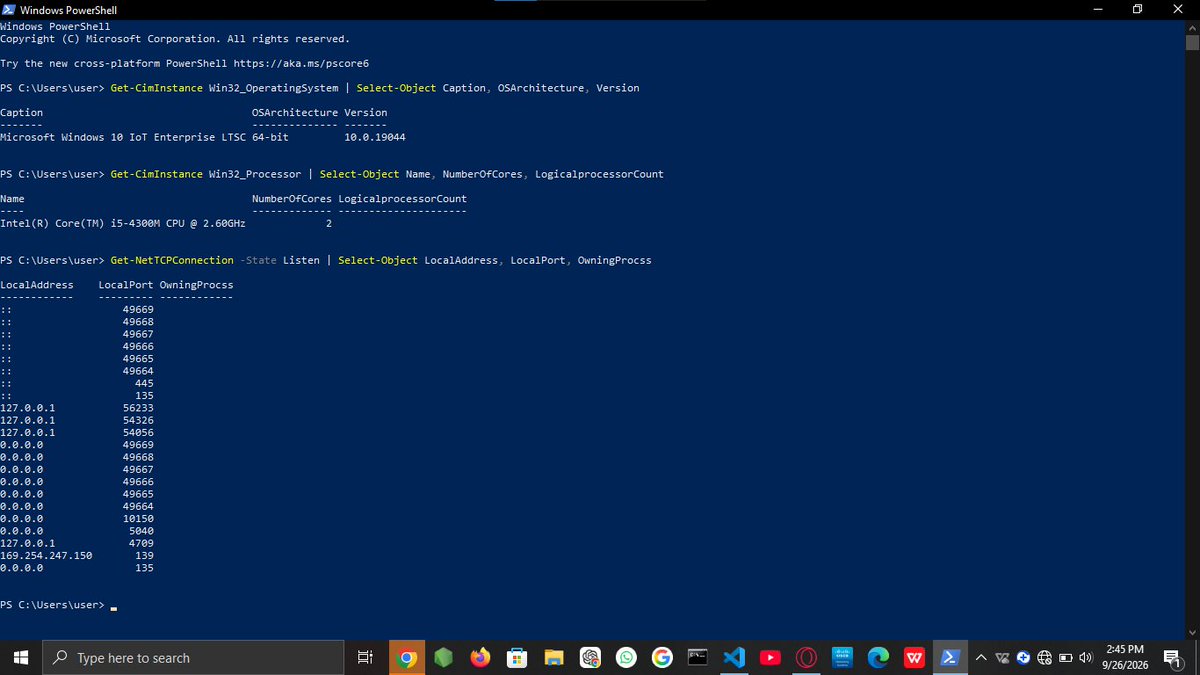Click port value 54326
1200x675 pixels.
(x=138, y=420)
